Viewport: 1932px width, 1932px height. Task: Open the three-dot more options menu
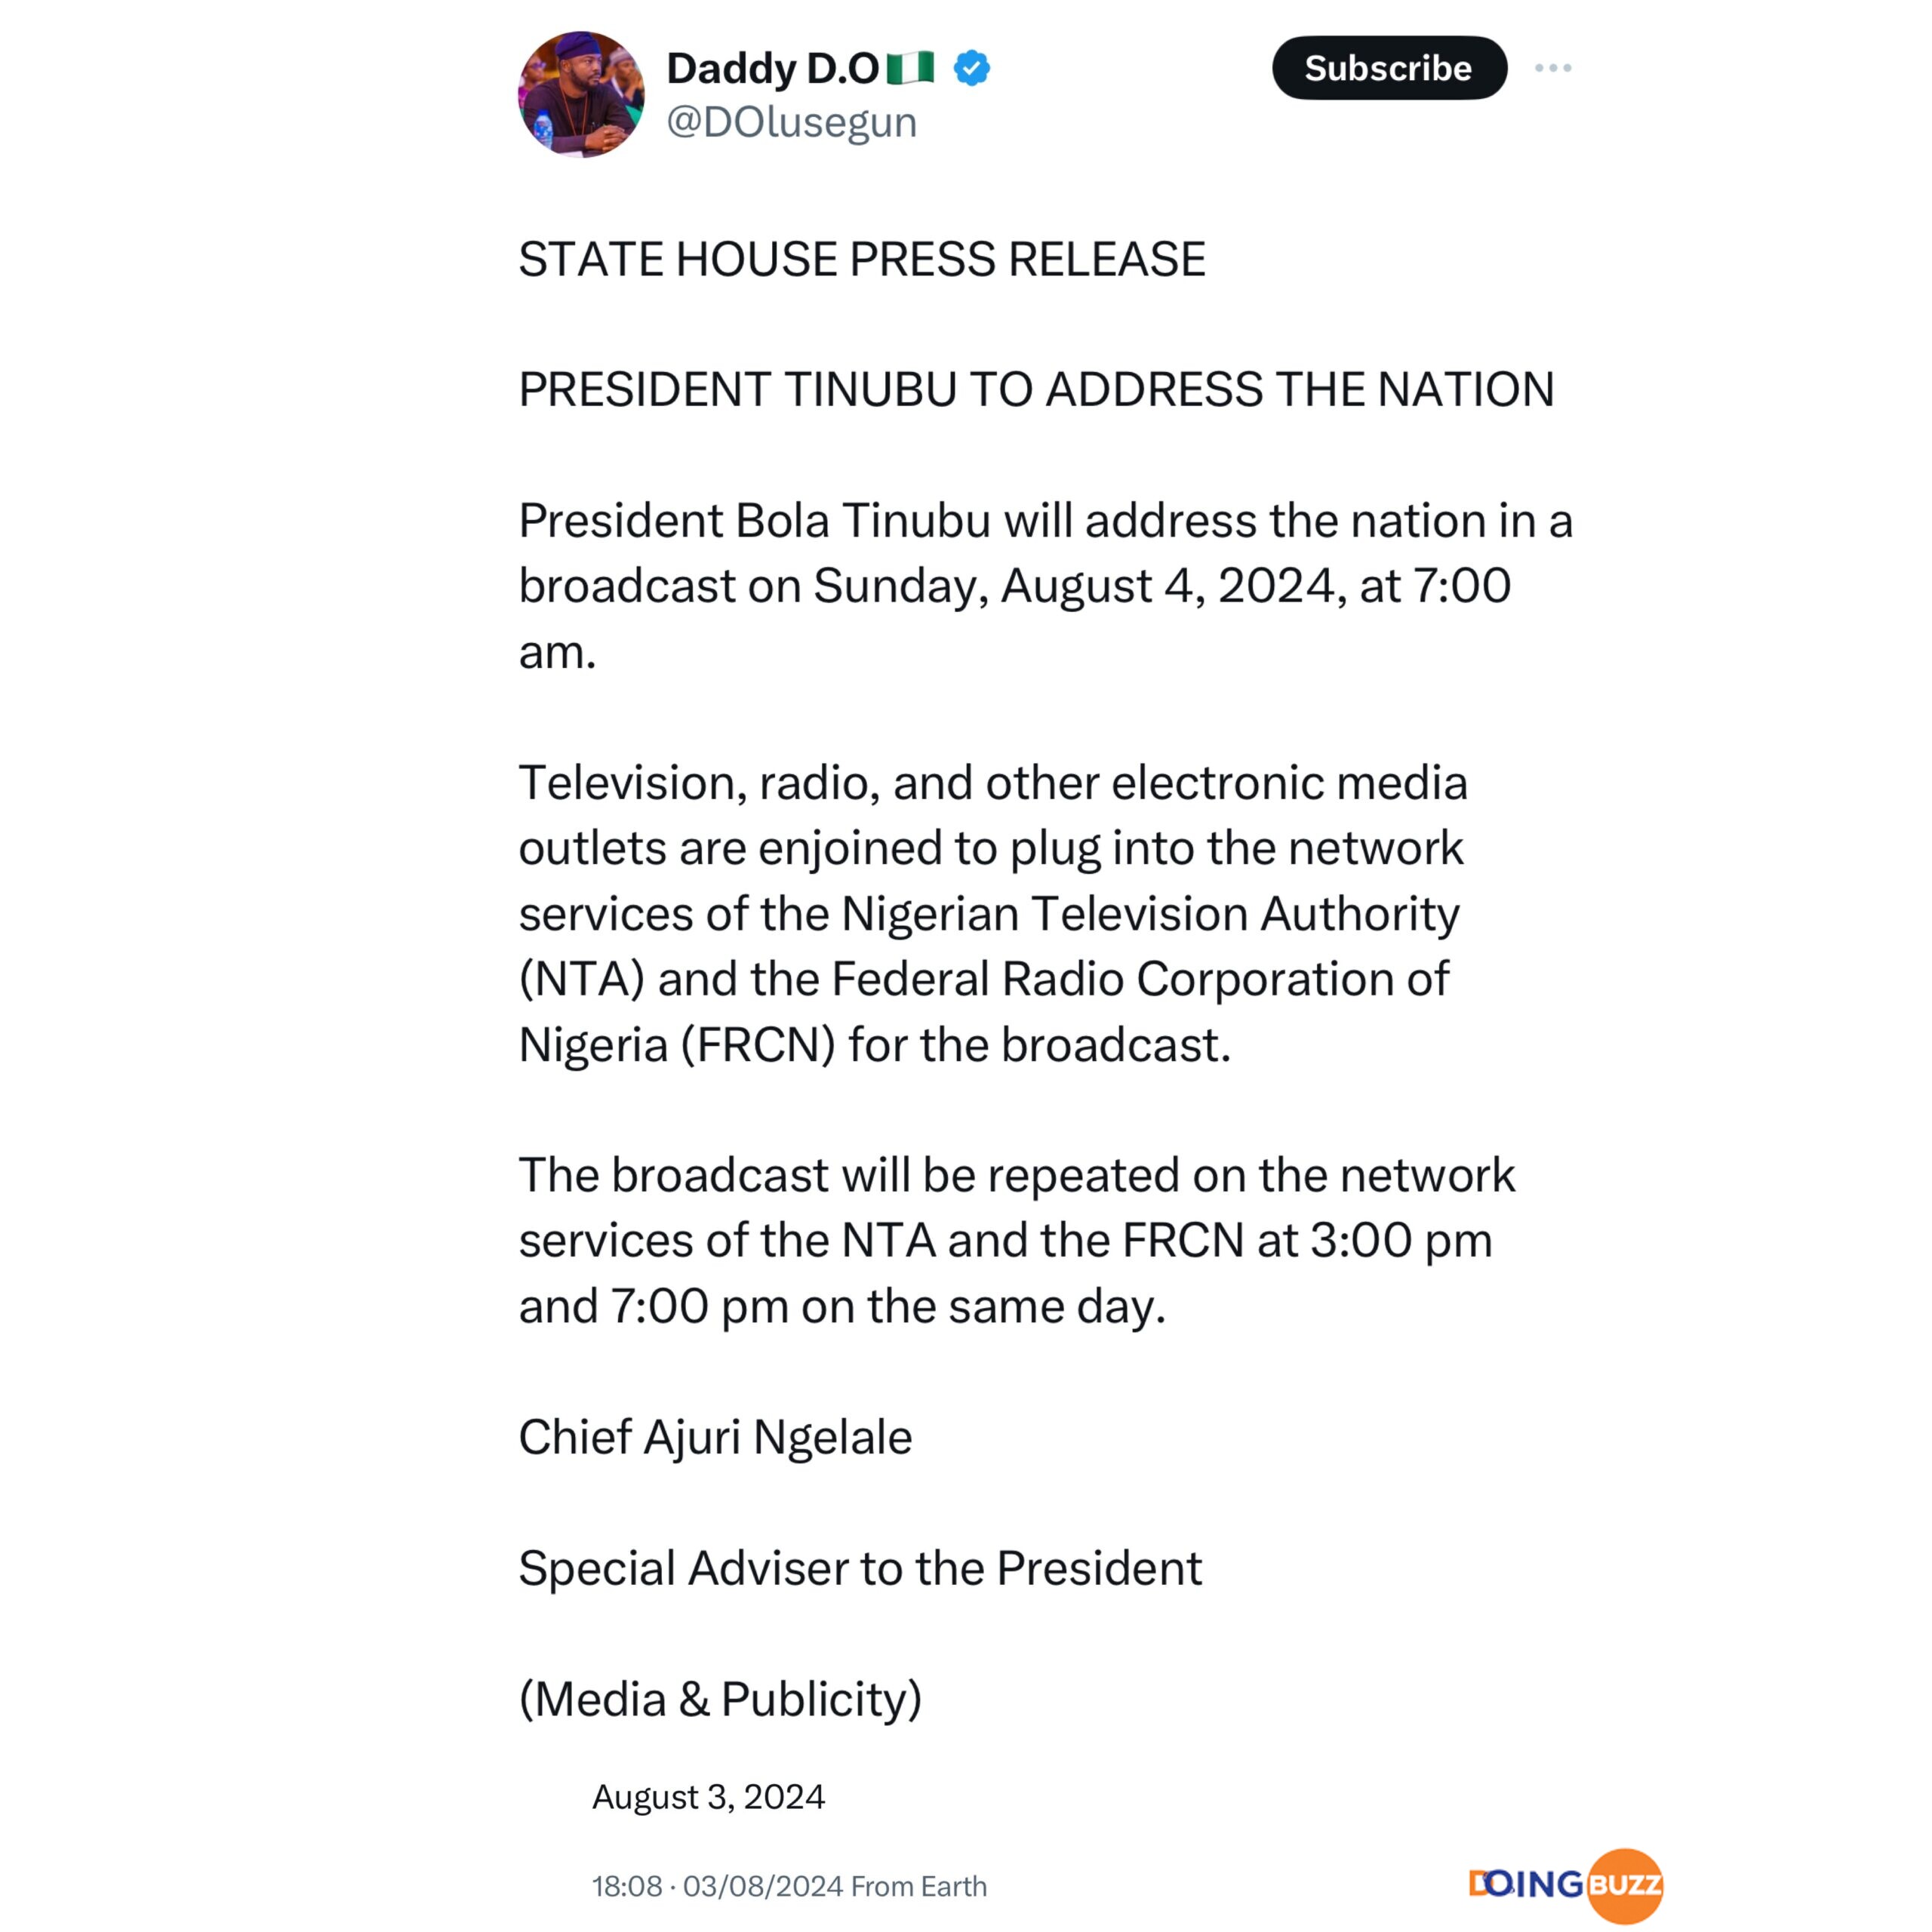pyautogui.click(x=1552, y=68)
